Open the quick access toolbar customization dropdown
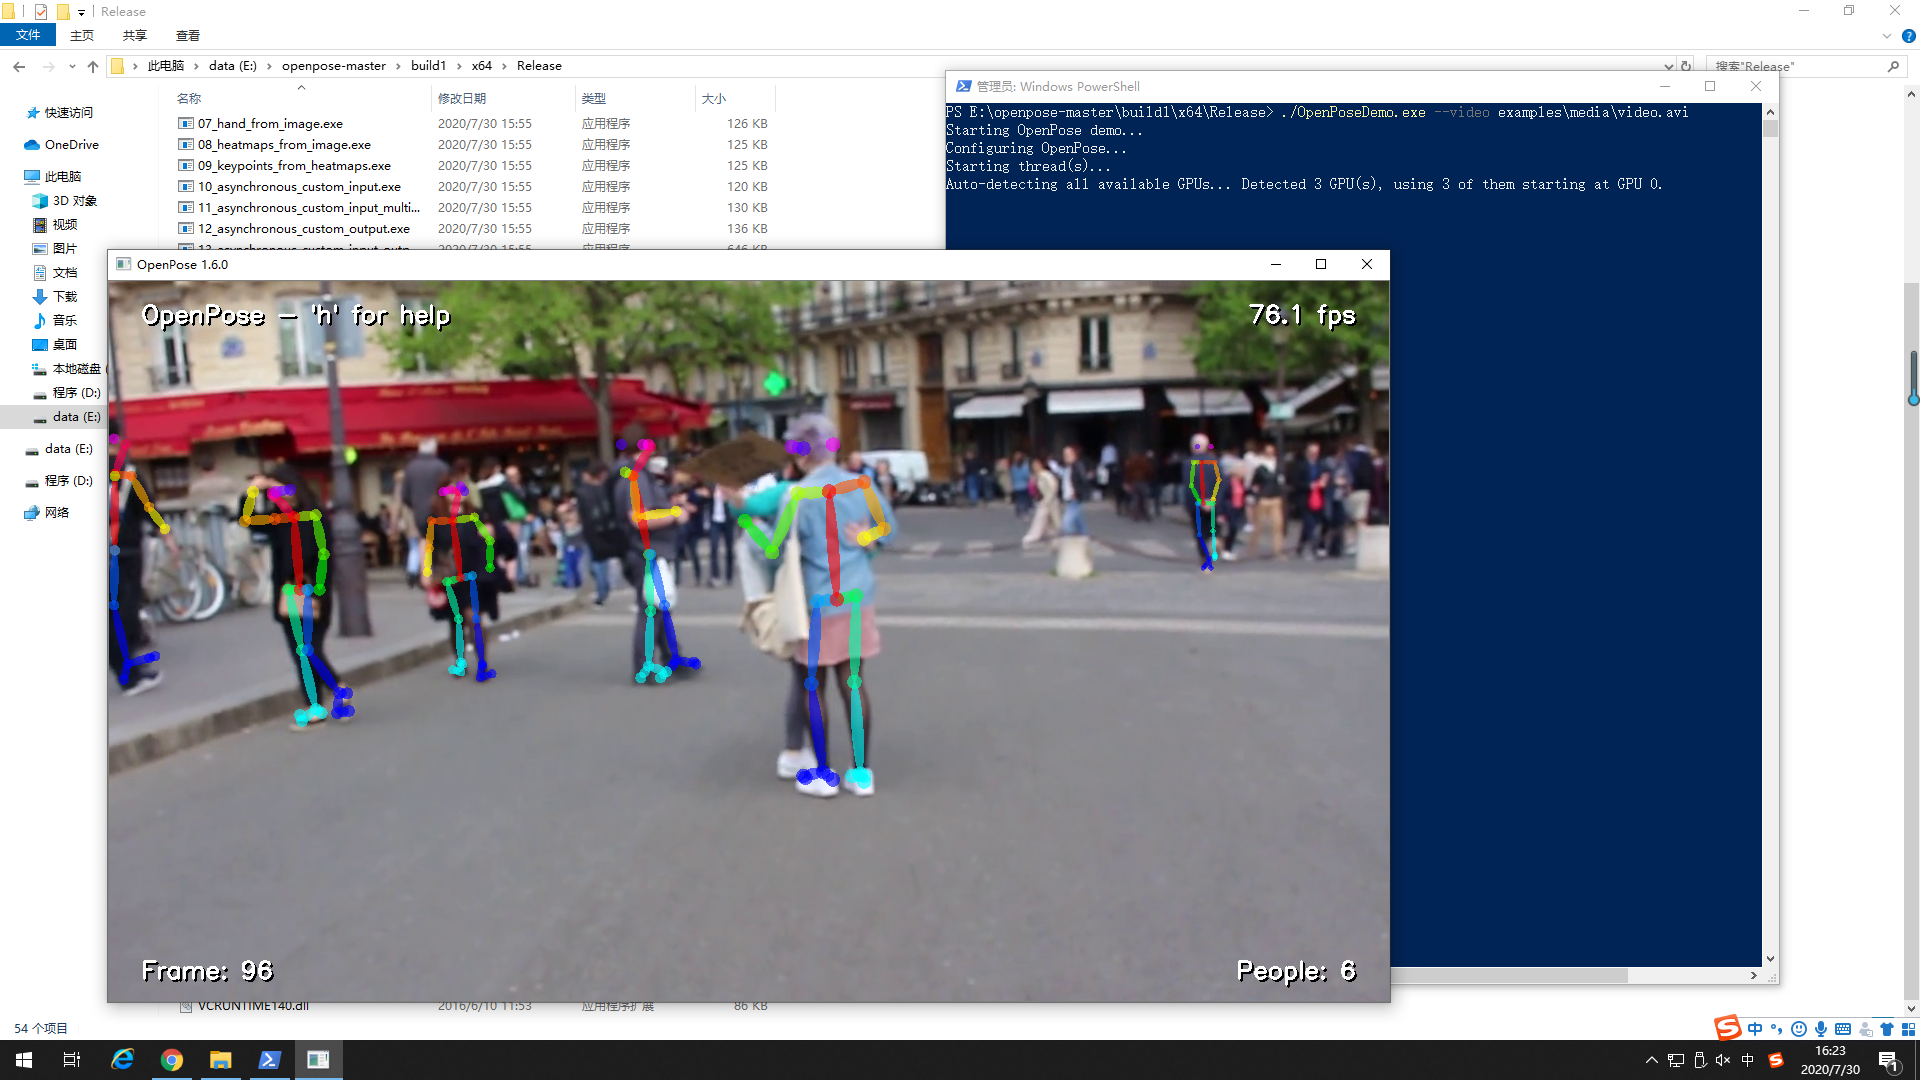 (81, 12)
